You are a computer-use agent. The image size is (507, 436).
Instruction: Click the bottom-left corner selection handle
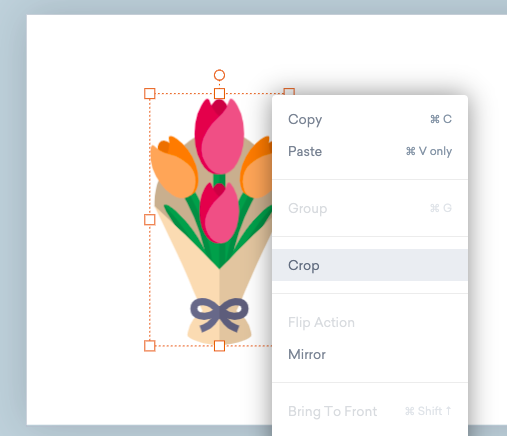(150, 346)
